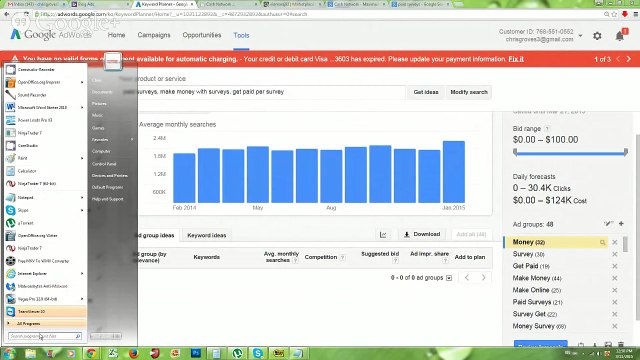Click the Fix it link in red banner
The image size is (640, 360).
[516, 59]
